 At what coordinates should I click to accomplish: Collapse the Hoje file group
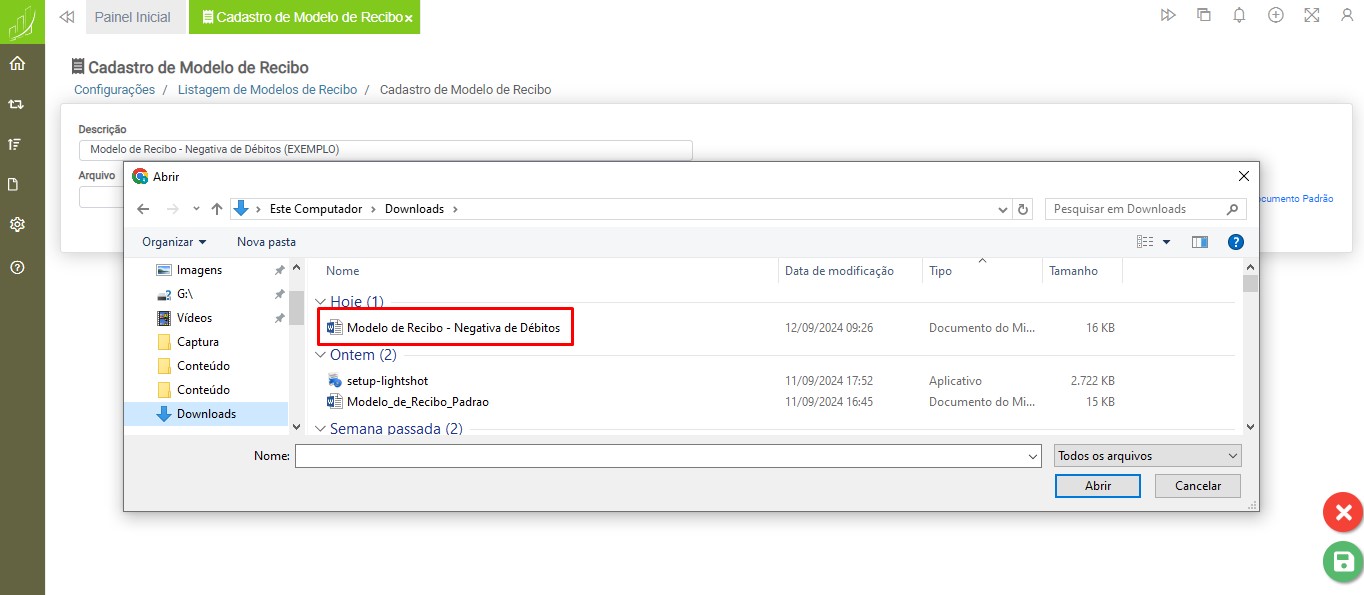[321, 301]
